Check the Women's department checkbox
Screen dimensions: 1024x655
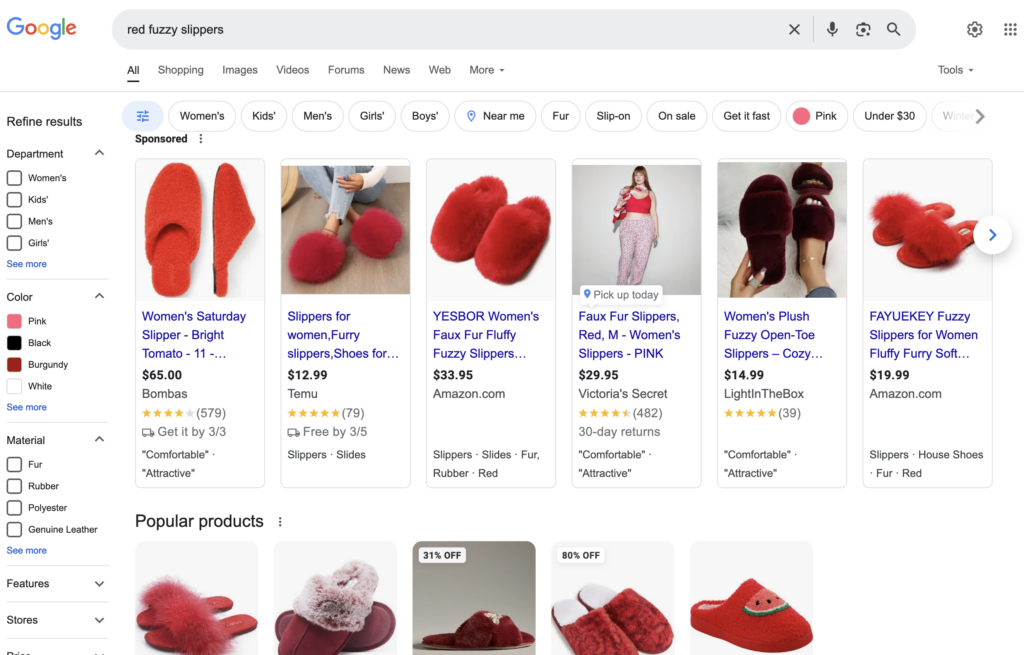pos(14,178)
